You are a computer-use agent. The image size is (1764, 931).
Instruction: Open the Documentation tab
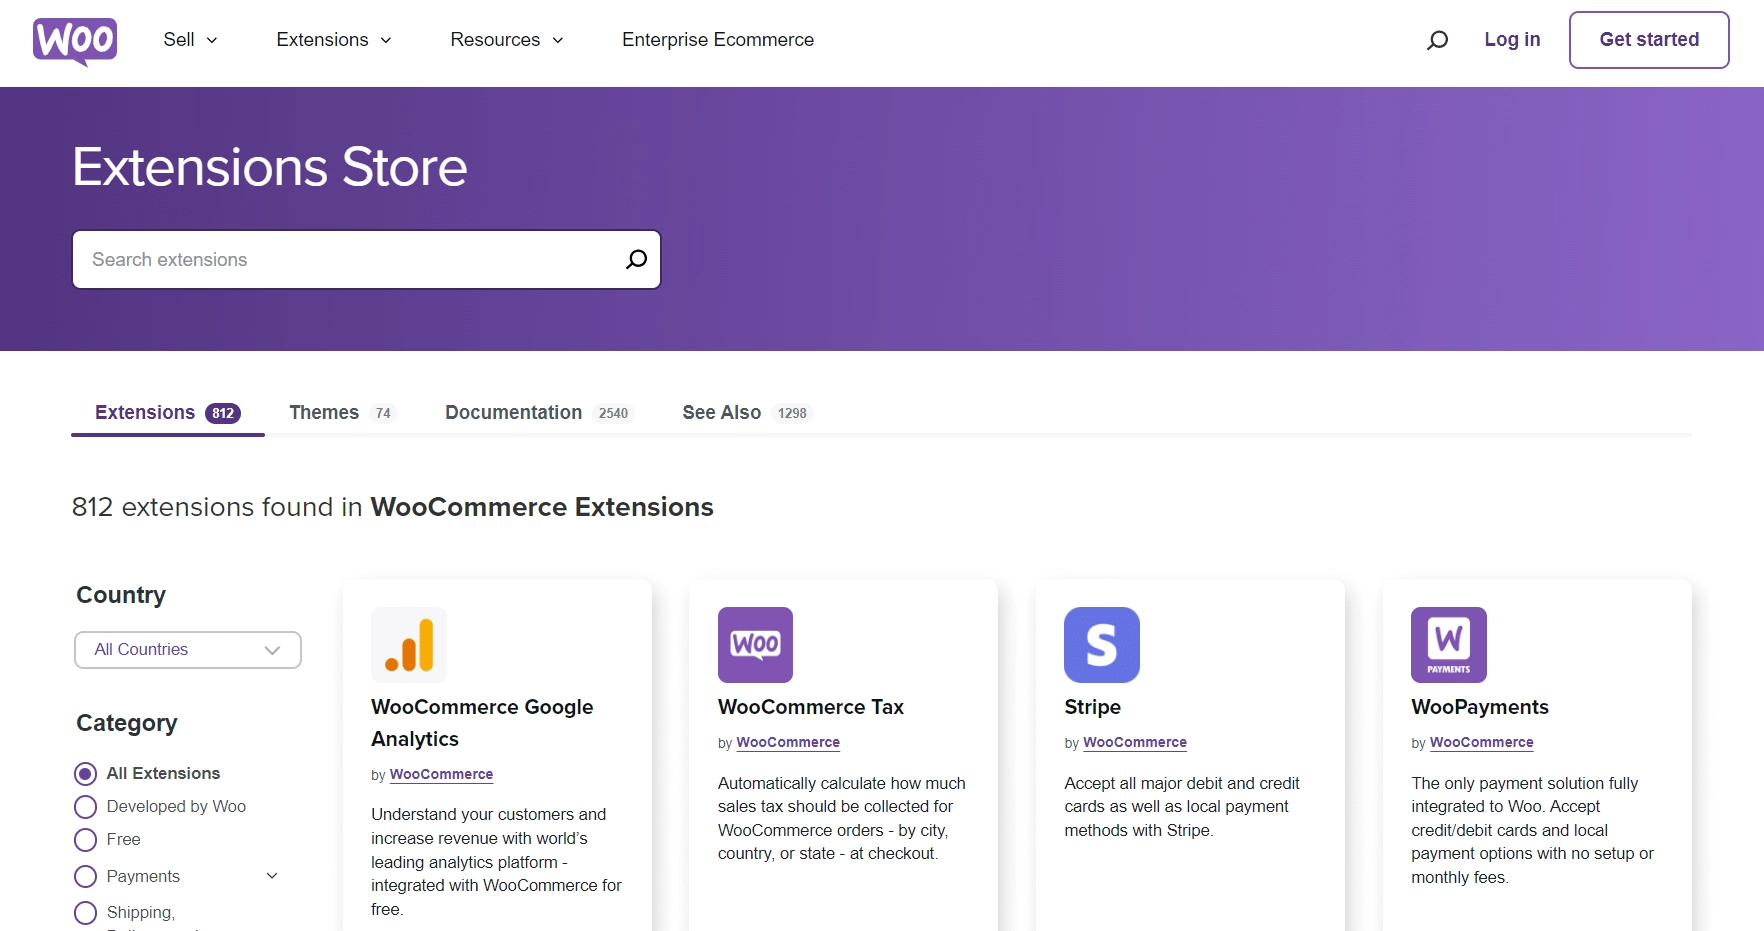tap(512, 412)
